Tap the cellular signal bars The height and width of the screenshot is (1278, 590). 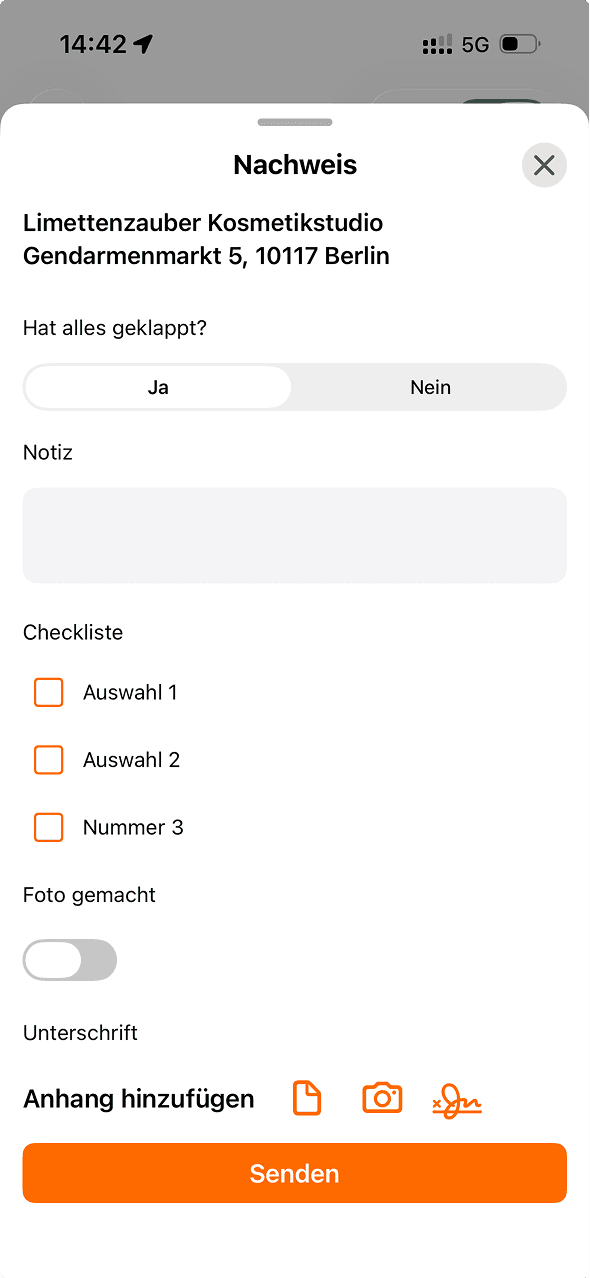(436, 44)
